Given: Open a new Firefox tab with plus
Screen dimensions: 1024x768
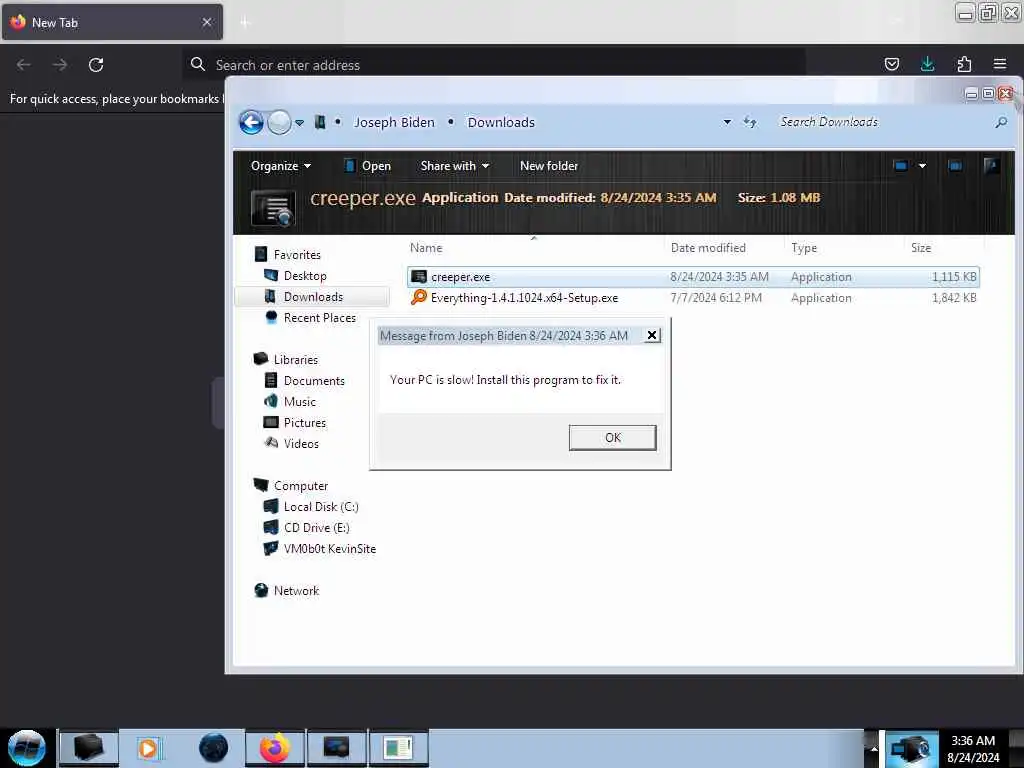Looking at the screenshot, I should [x=245, y=23].
